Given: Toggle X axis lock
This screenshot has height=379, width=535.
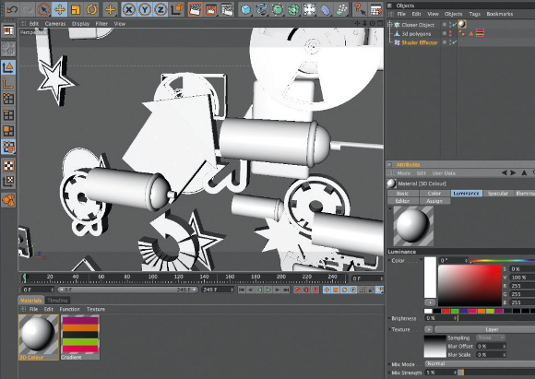Looking at the screenshot, I should (129, 9).
